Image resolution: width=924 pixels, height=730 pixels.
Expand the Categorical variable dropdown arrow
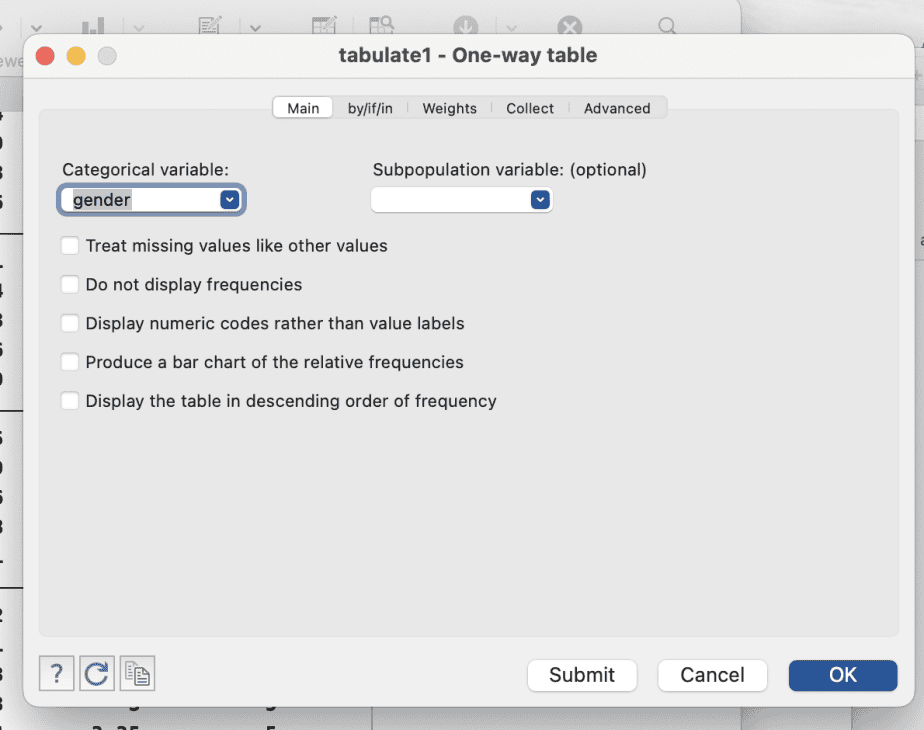click(230, 200)
